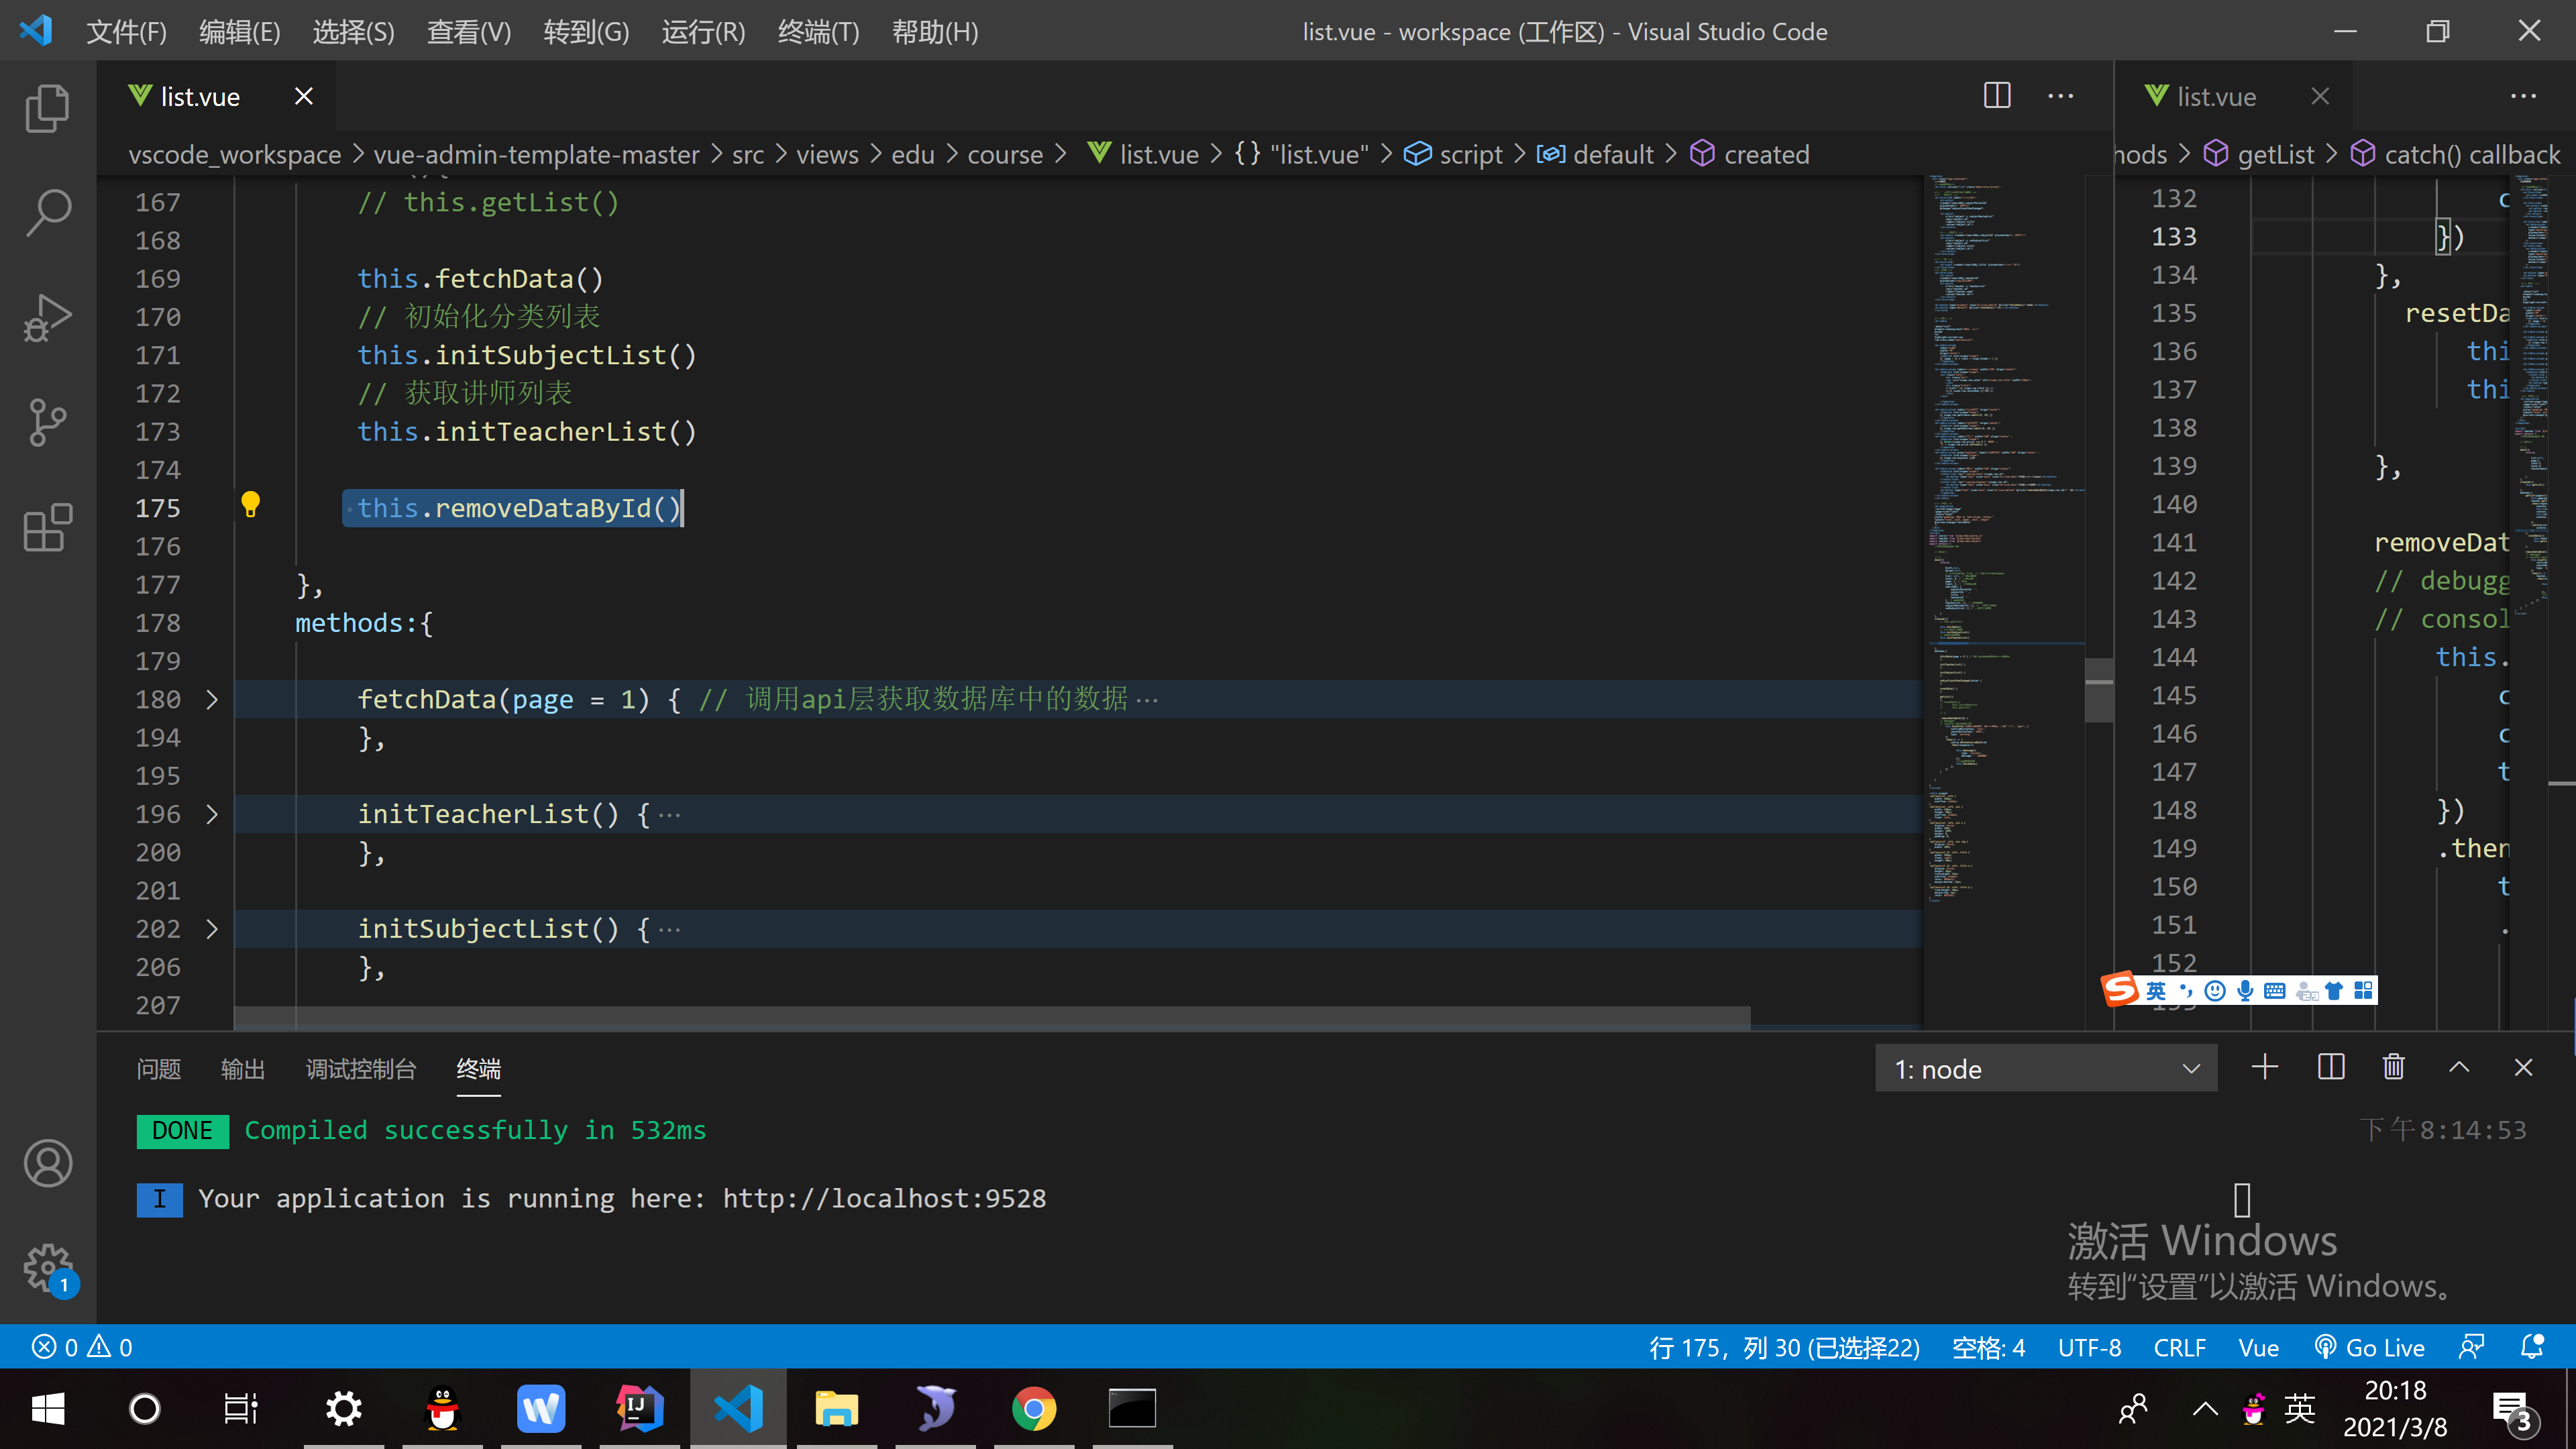Click the editor horizontal scrollbar

point(990,1017)
